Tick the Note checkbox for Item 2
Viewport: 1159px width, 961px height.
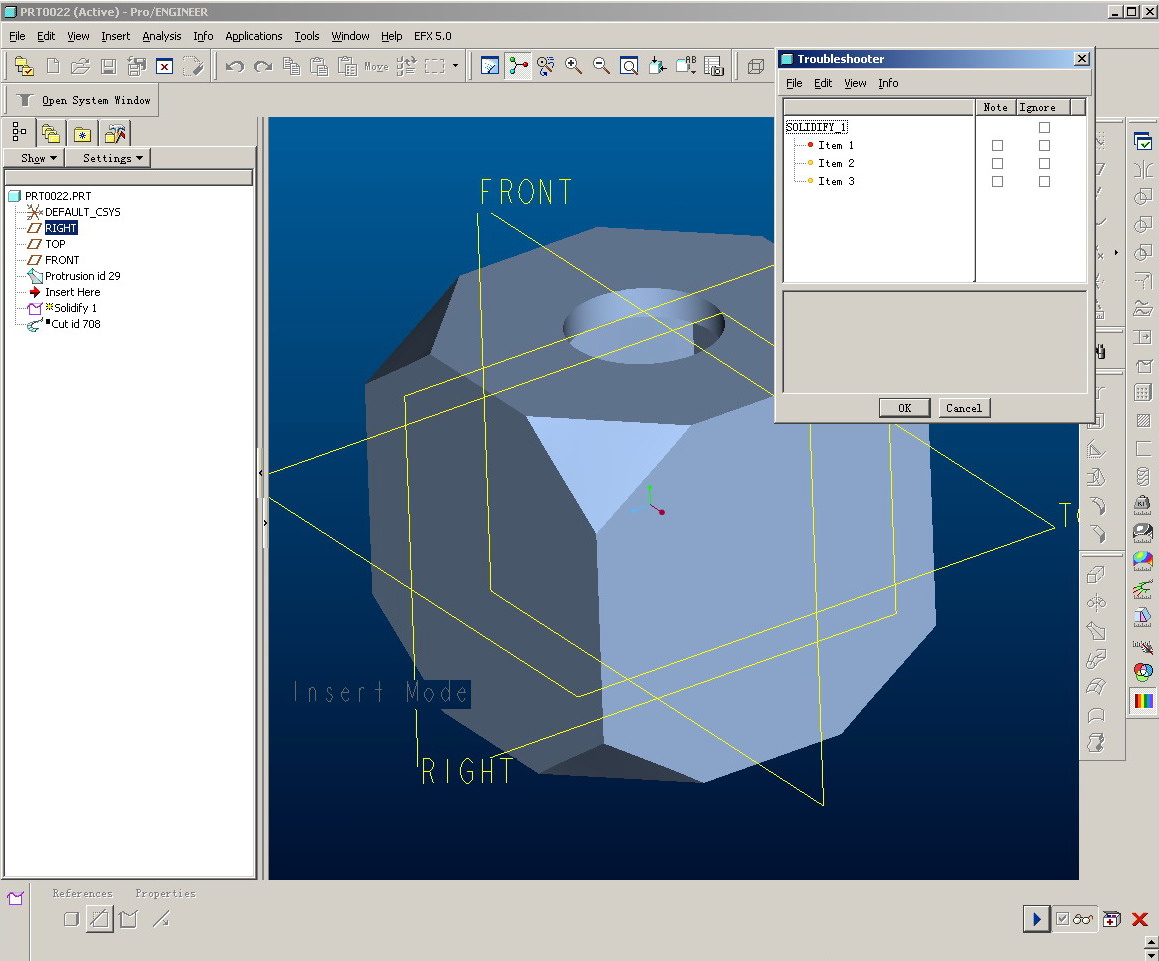pos(997,163)
